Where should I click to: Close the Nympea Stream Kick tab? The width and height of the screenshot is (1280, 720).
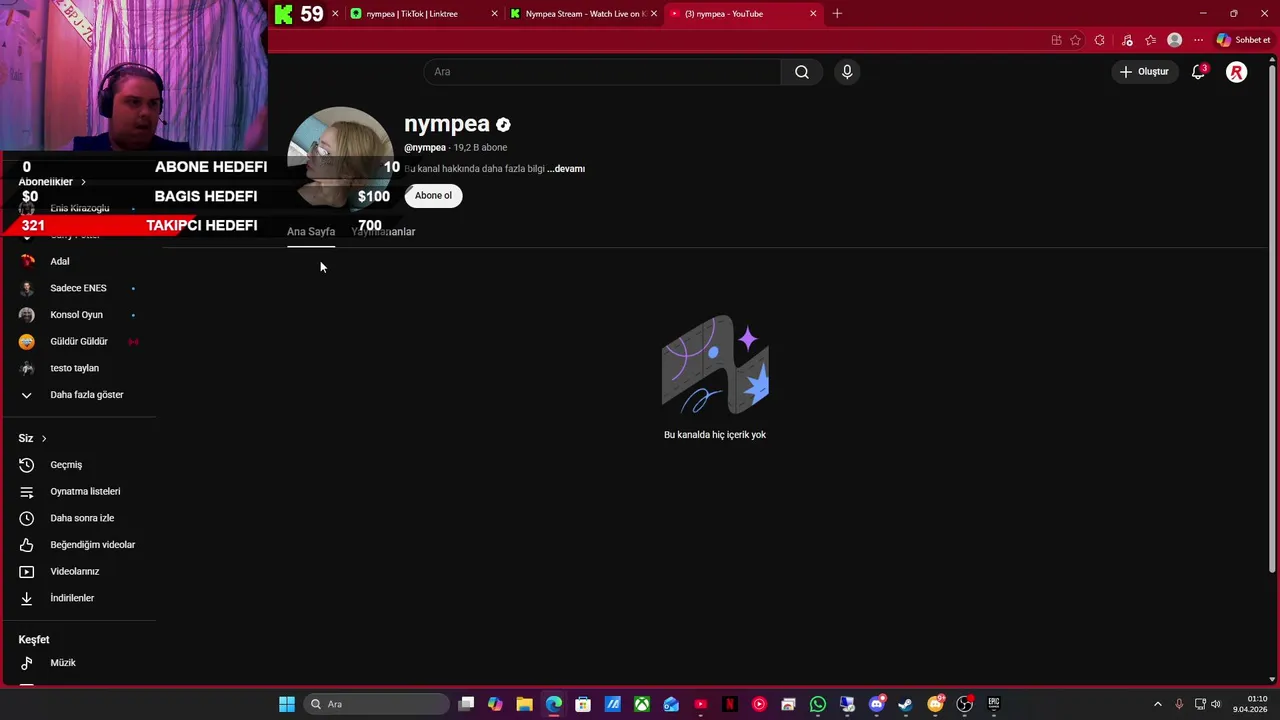[x=654, y=14]
